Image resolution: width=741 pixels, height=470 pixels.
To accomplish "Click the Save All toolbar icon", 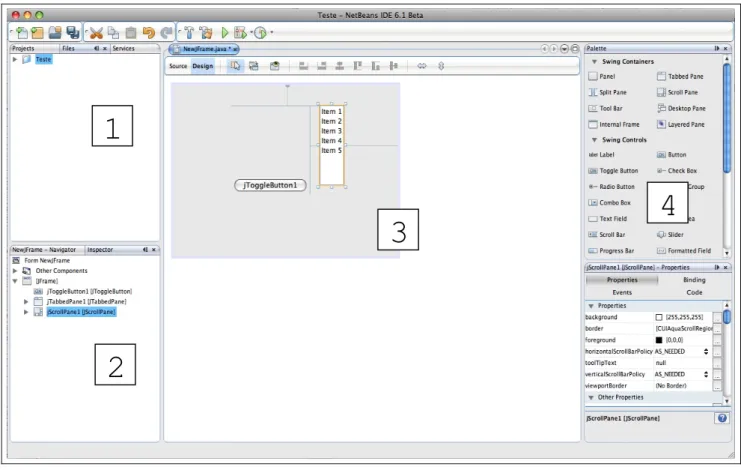I will [x=72, y=33].
